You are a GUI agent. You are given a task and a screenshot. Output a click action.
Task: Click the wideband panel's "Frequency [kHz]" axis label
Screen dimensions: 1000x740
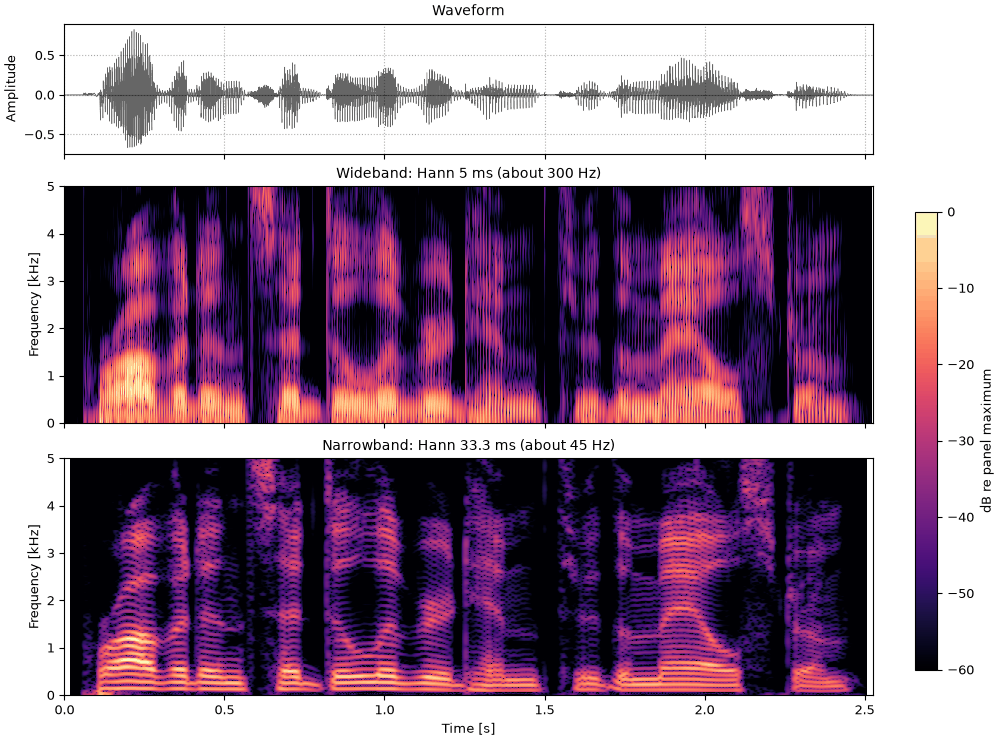point(33,304)
